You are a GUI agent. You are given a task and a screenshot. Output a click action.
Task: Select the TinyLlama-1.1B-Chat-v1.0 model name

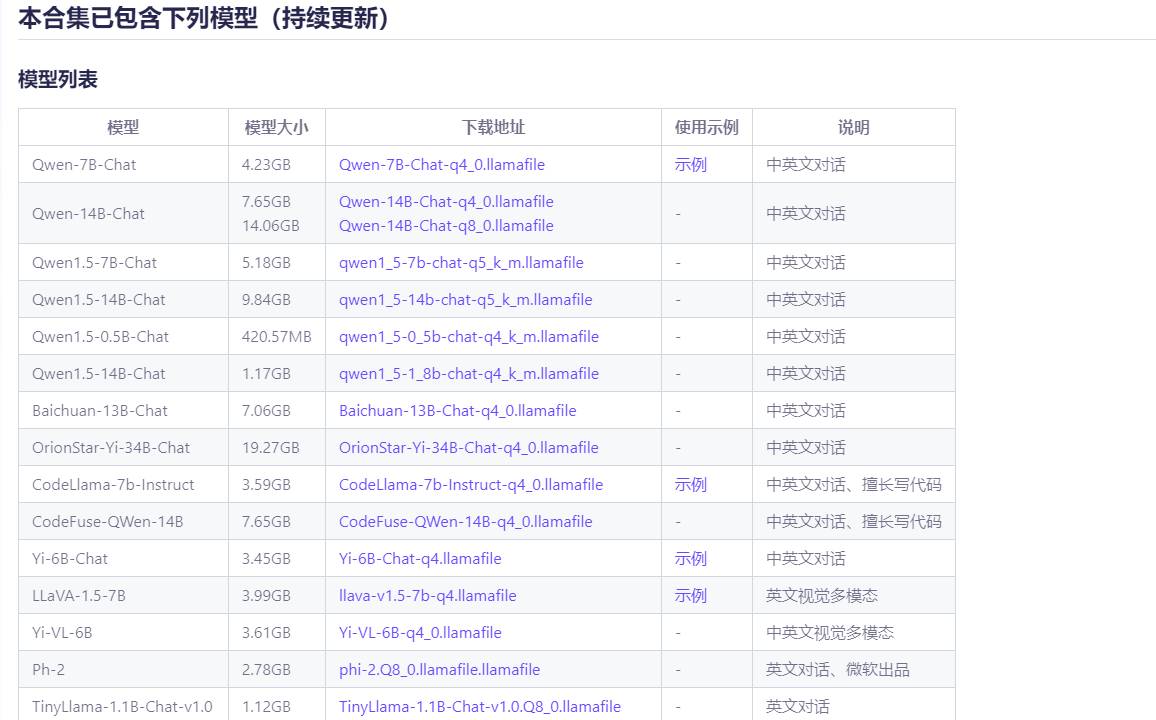pos(122,706)
